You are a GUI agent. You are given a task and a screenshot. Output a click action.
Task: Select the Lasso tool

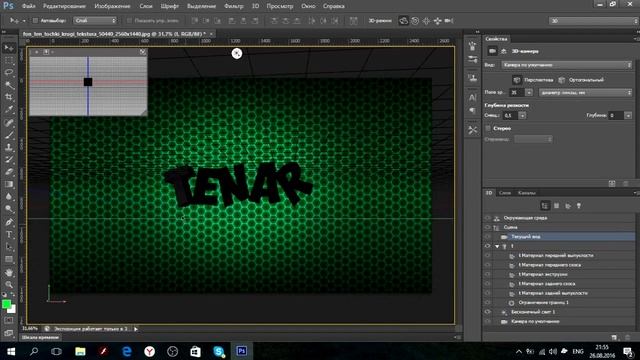pyautogui.click(x=9, y=73)
